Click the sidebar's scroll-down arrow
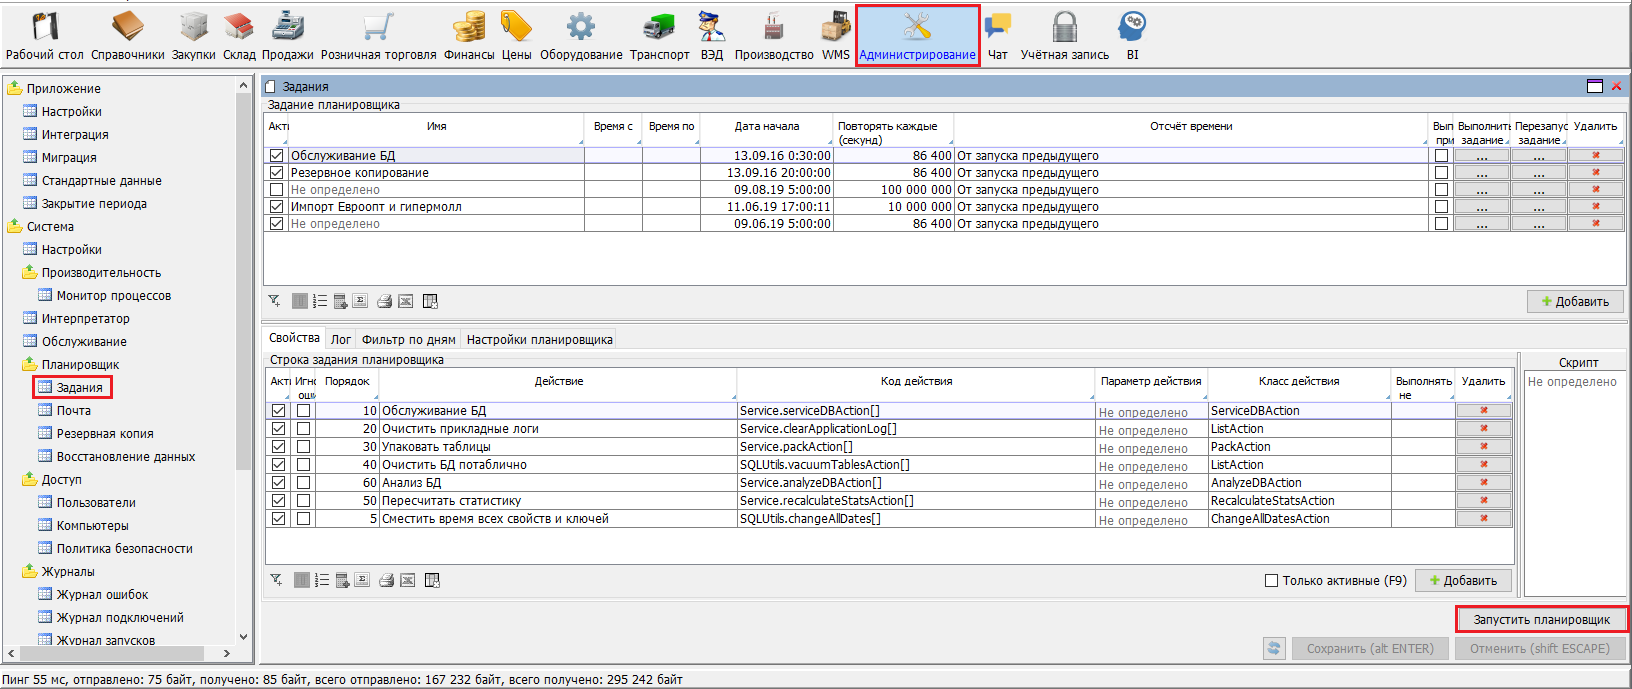The image size is (1632, 689). click(x=243, y=636)
